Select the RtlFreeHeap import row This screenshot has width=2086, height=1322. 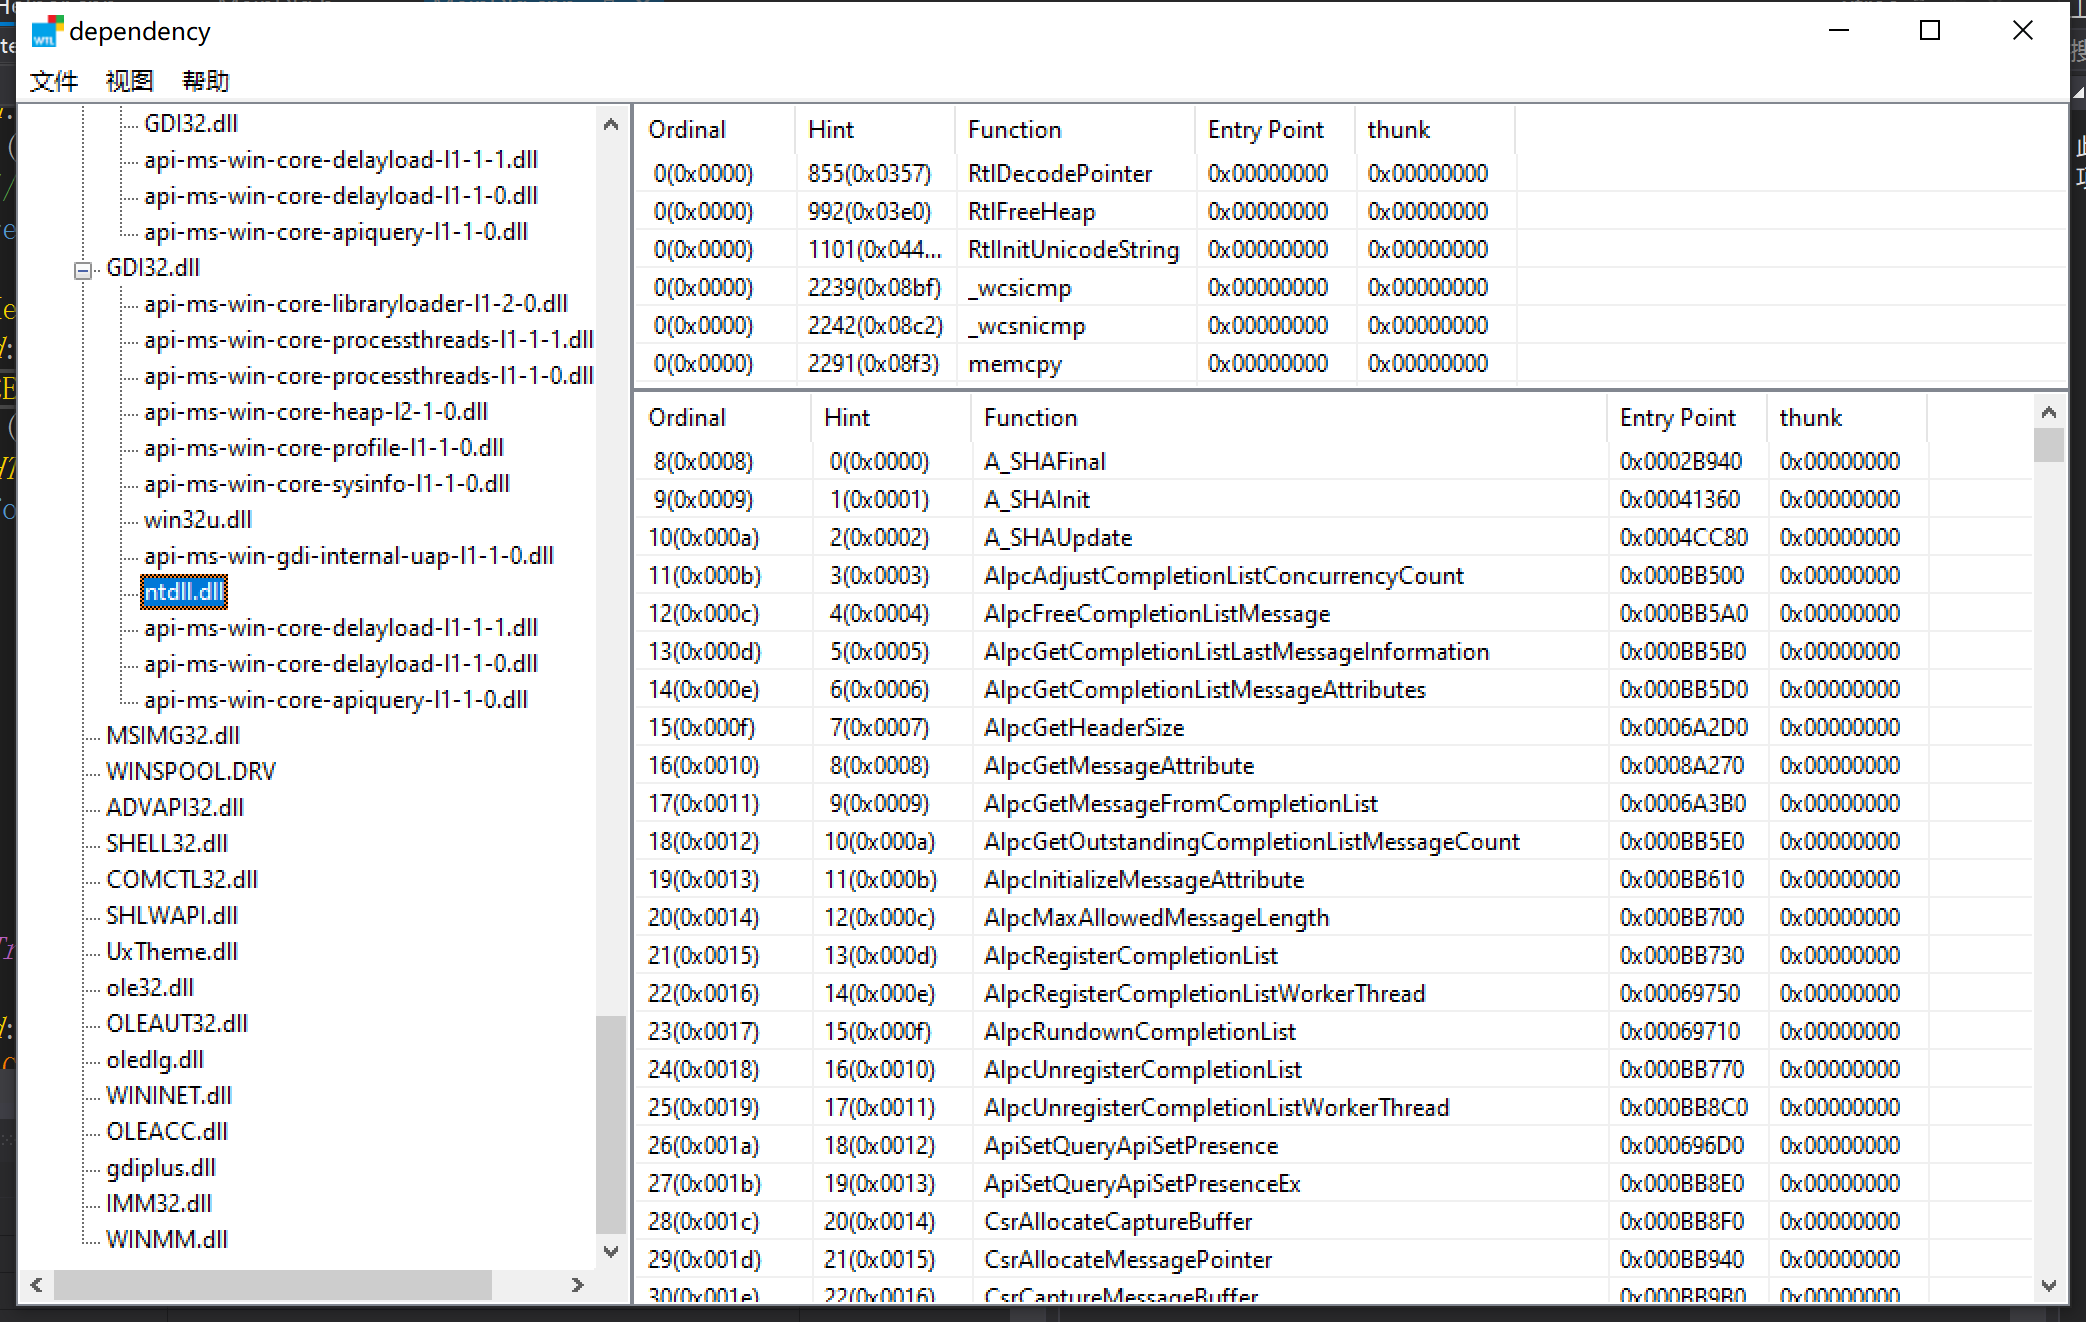1031,212
